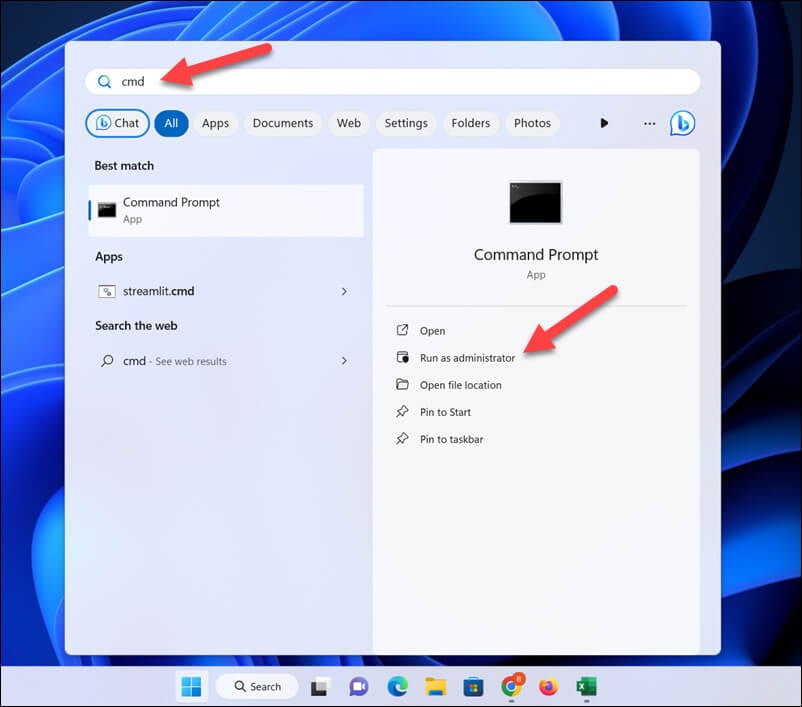Screen dimensions: 802x707
Task: Launch Firefox from the taskbar
Action: (x=548, y=686)
